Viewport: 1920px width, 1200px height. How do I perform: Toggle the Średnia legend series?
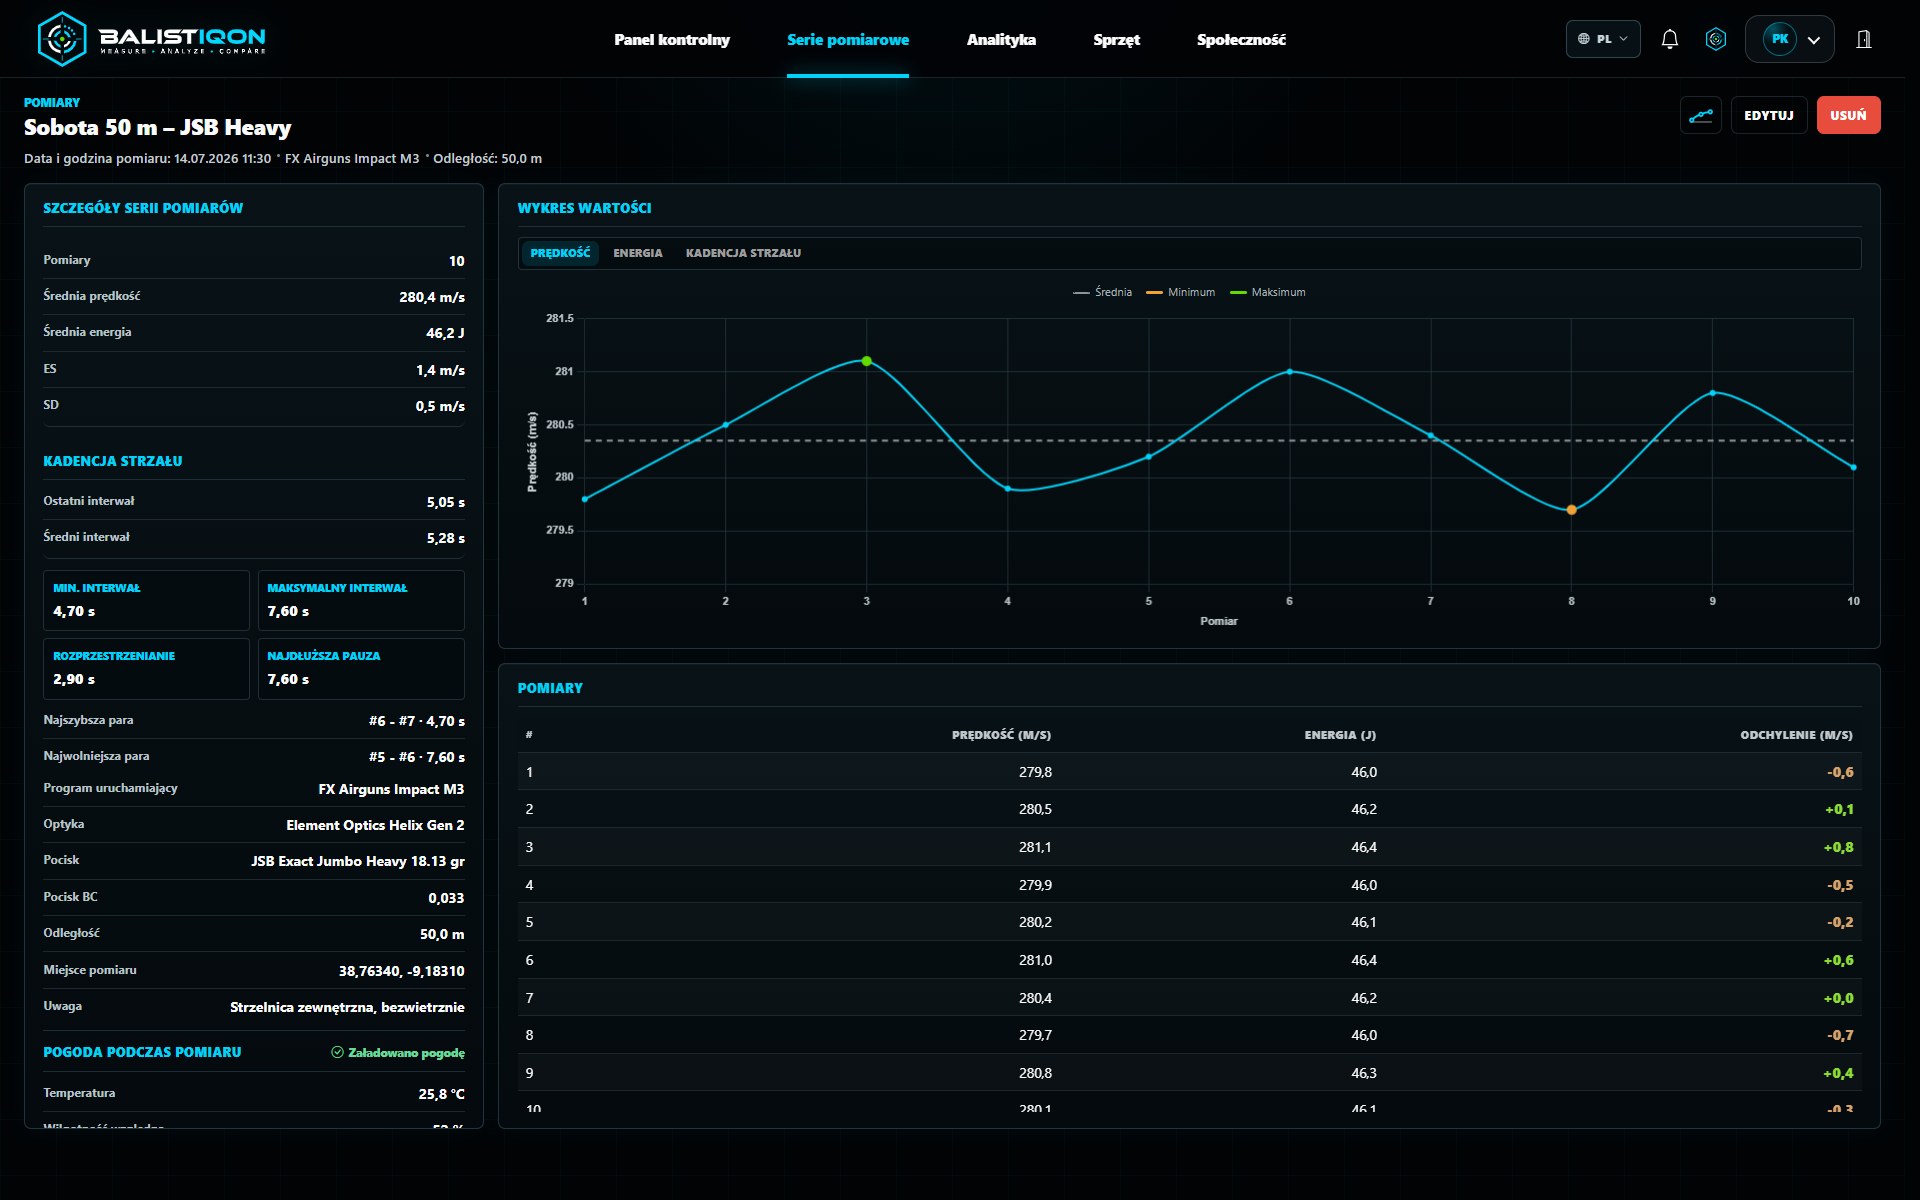coord(1102,292)
